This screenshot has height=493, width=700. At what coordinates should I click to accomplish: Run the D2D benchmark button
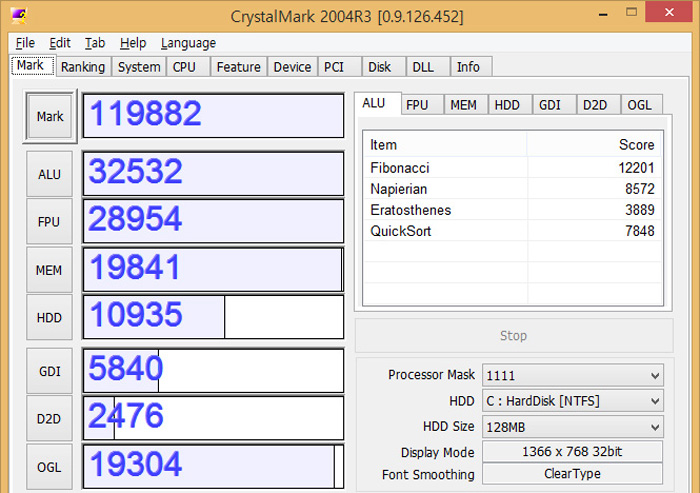click(49, 419)
